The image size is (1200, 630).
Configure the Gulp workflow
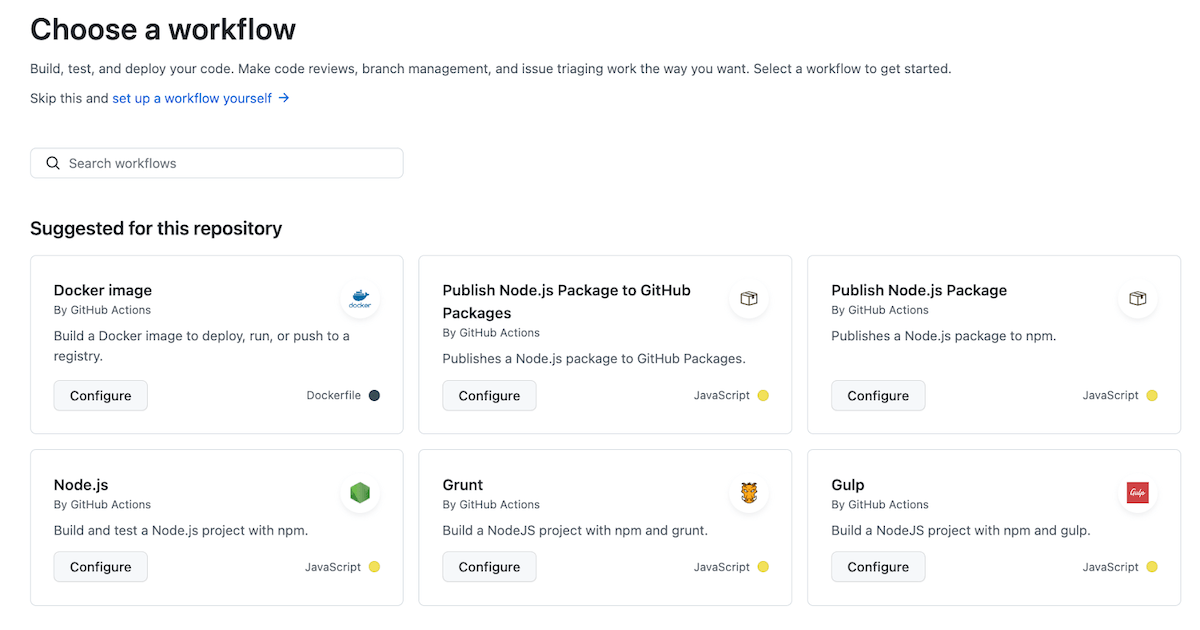point(877,566)
